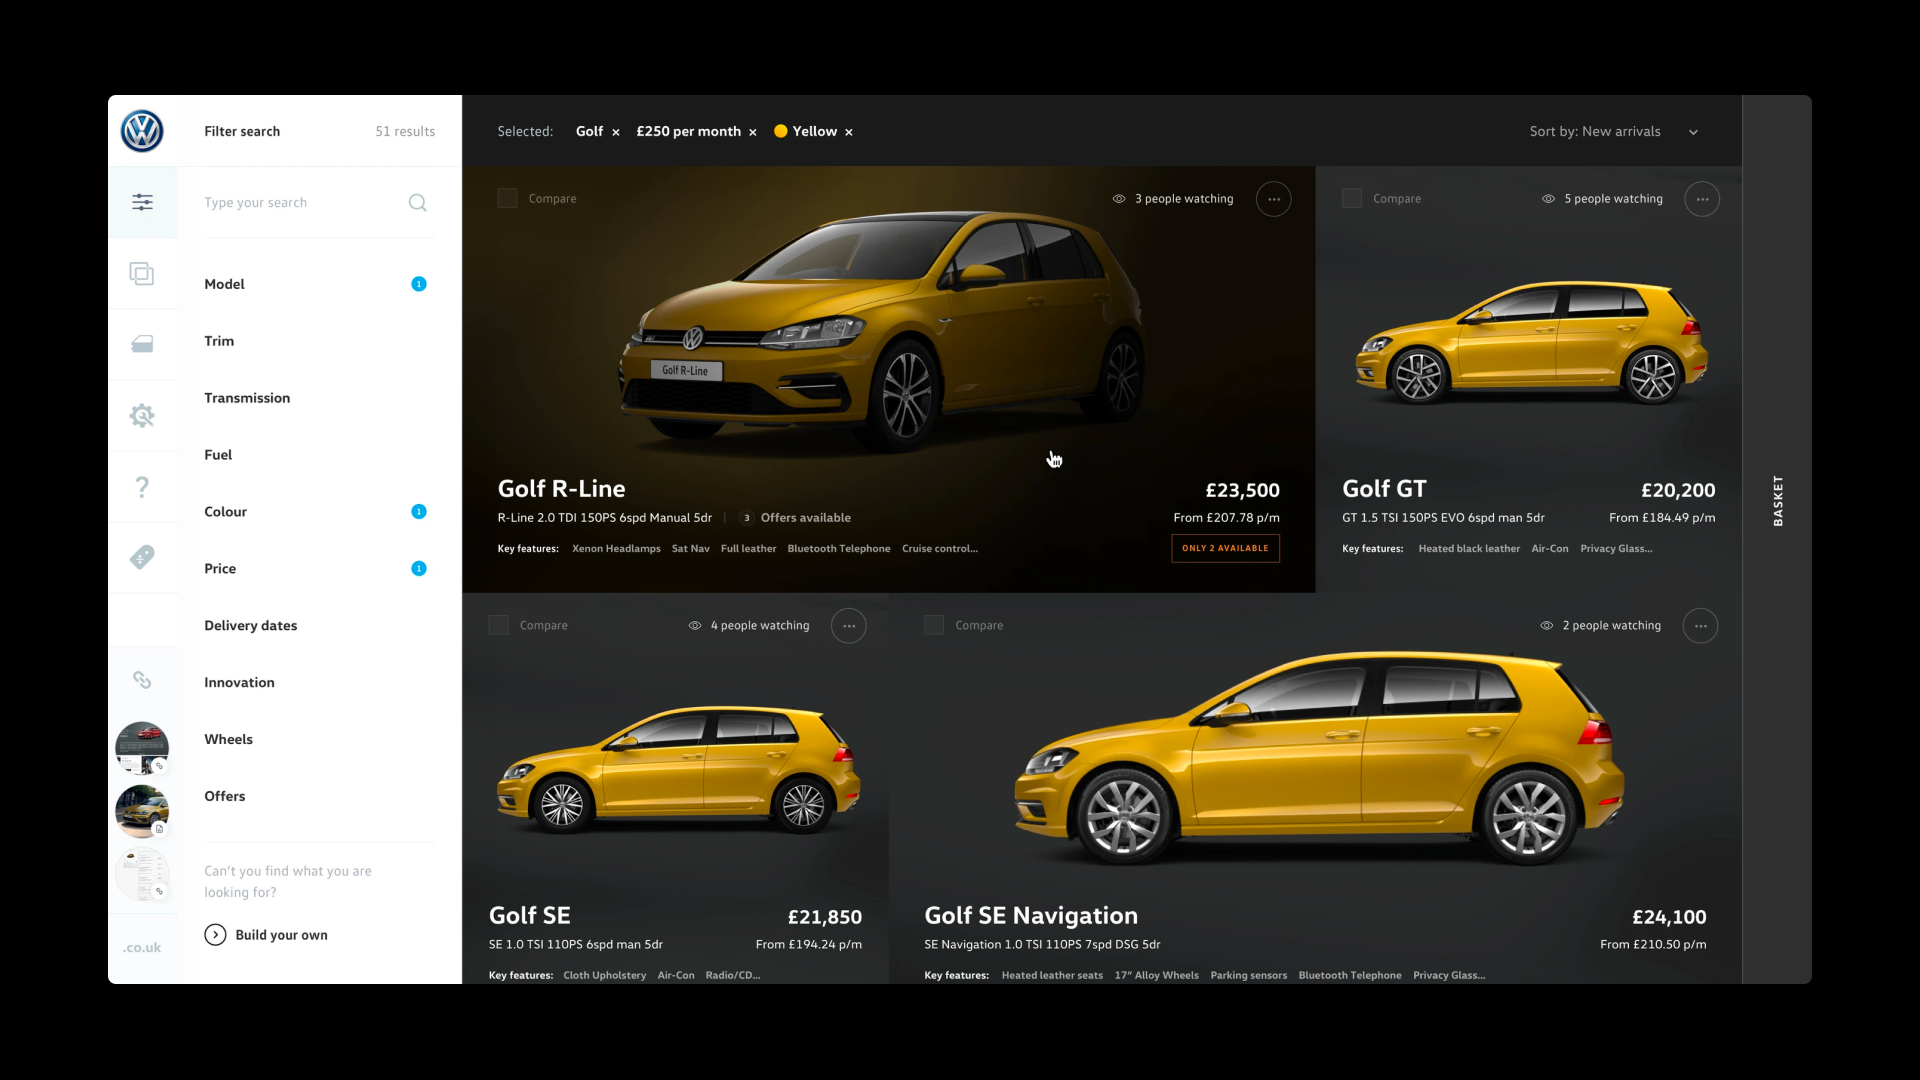This screenshot has height=1080, width=1920.
Task: Open the gear settings sidebar icon
Action: [142, 415]
